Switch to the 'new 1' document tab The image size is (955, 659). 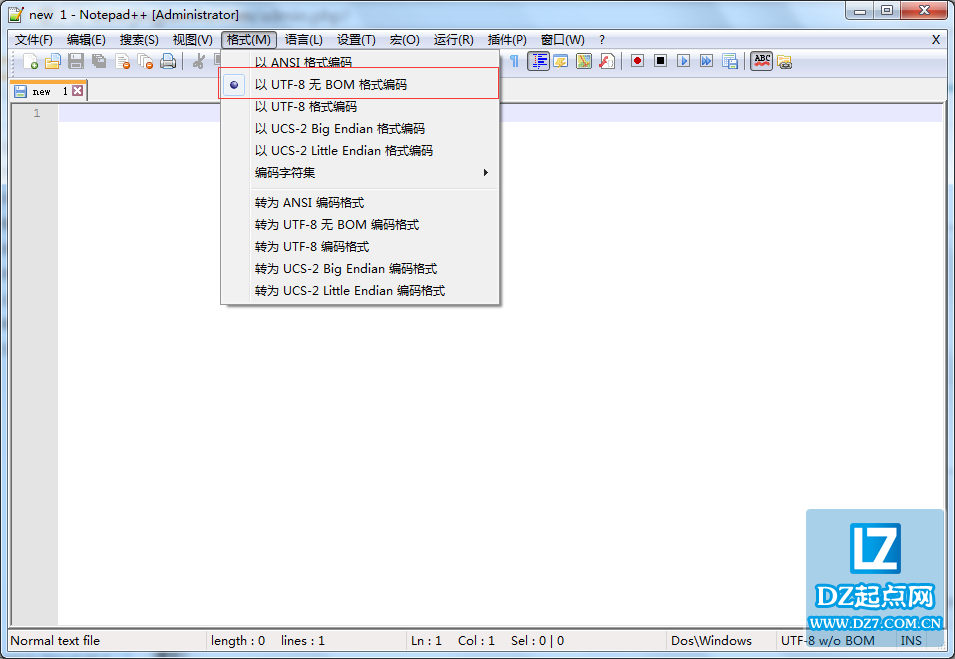pyautogui.click(x=48, y=91)
